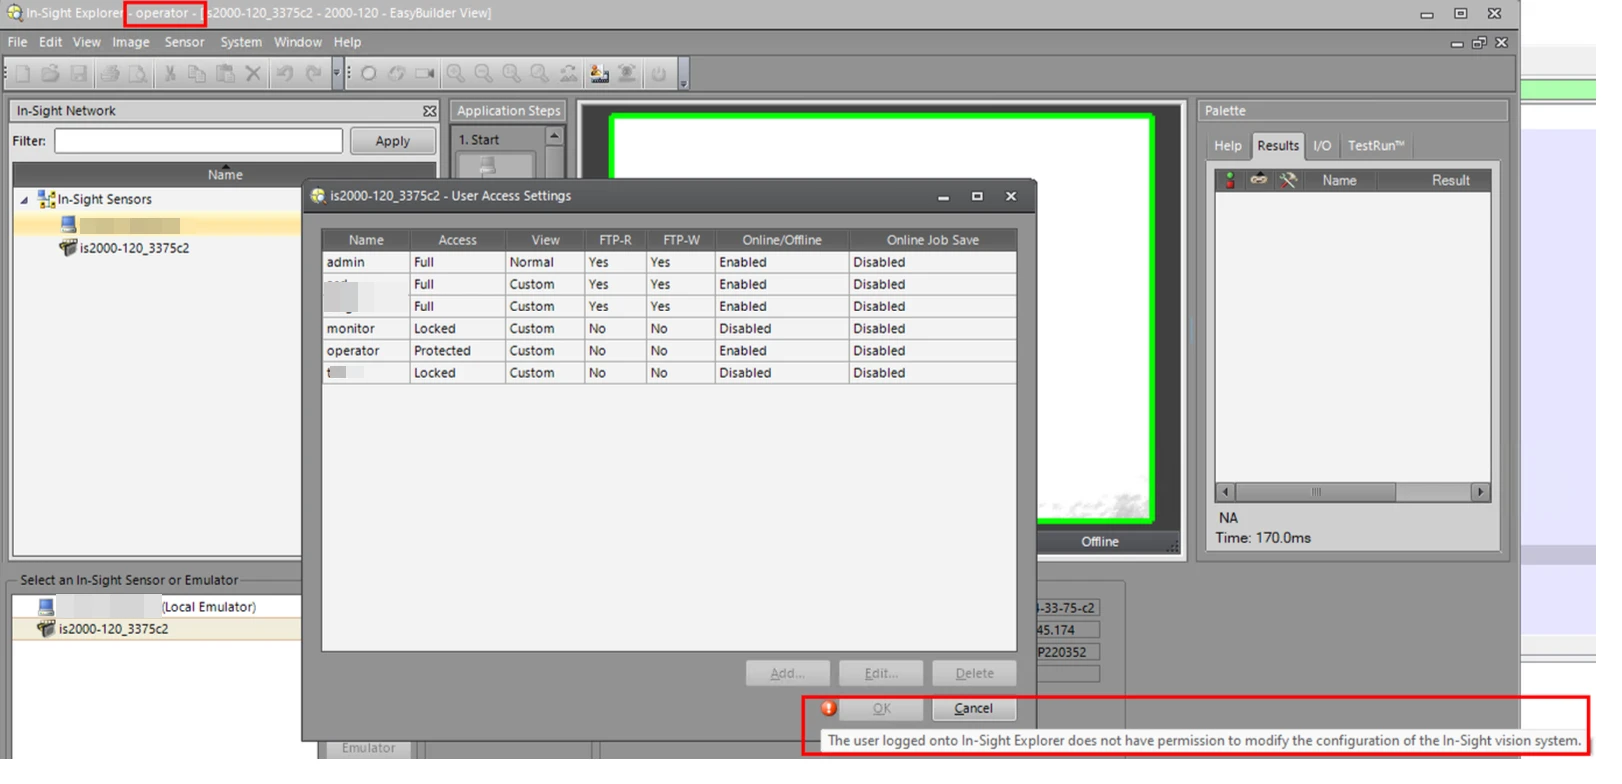Click the Results list scroll-right arrow
This screenshot has height=784, width=1622.
[1481, 492]
